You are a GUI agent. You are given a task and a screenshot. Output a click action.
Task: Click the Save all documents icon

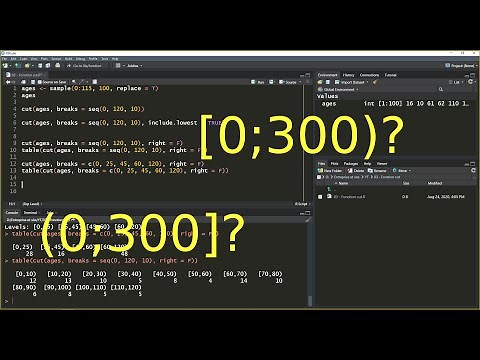tap(48, 66)
